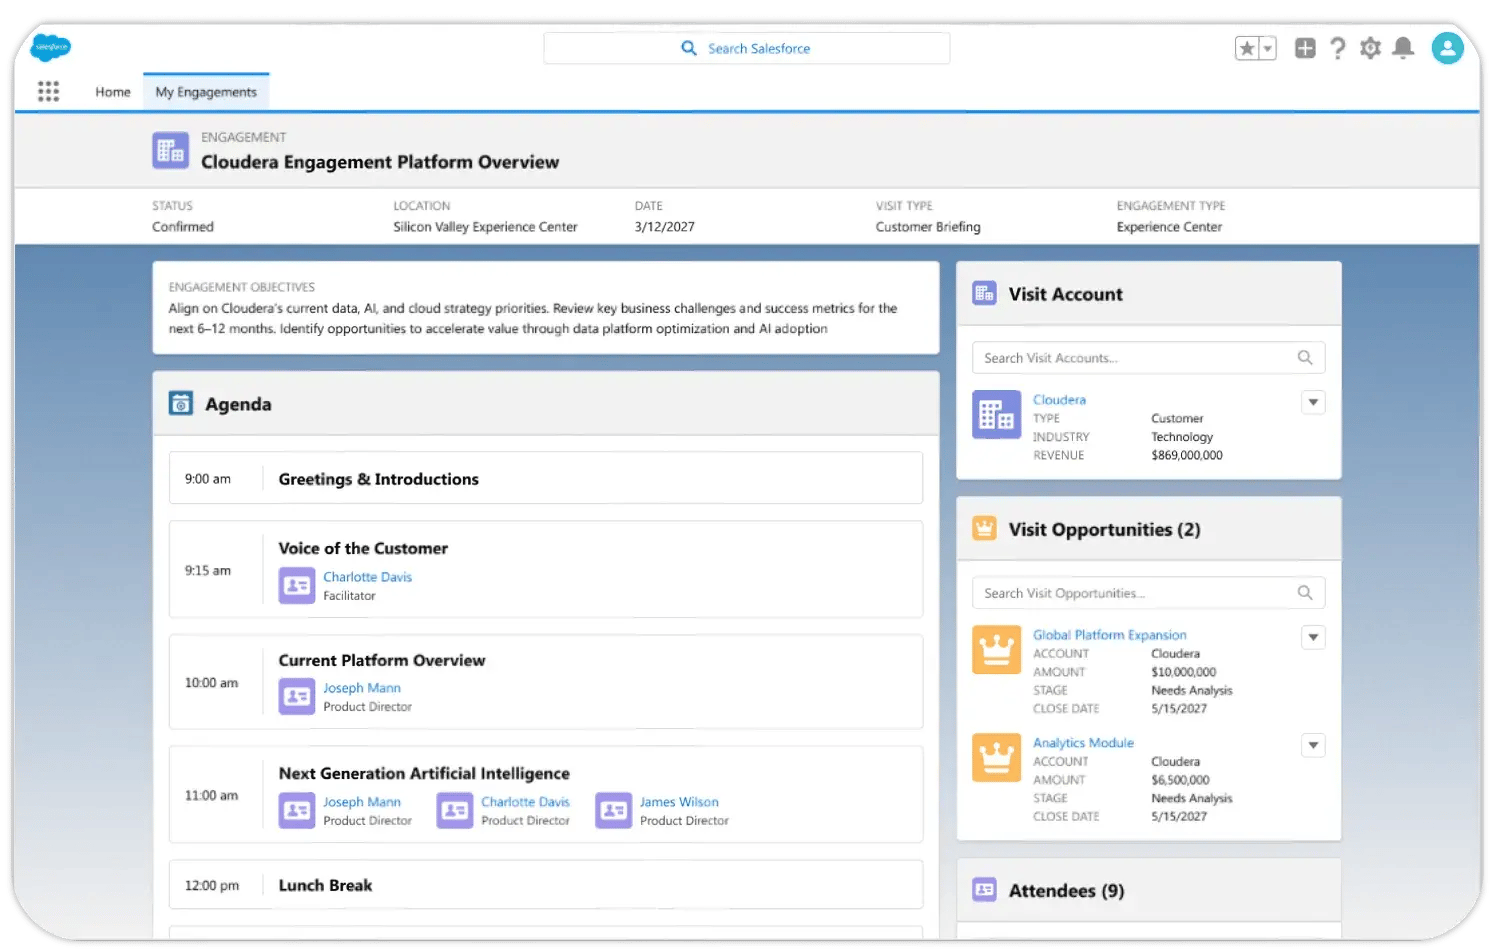Click the Attendees panel icon
The height and width of the screenshot is (952, 1494).
click(x=985, y=890)
